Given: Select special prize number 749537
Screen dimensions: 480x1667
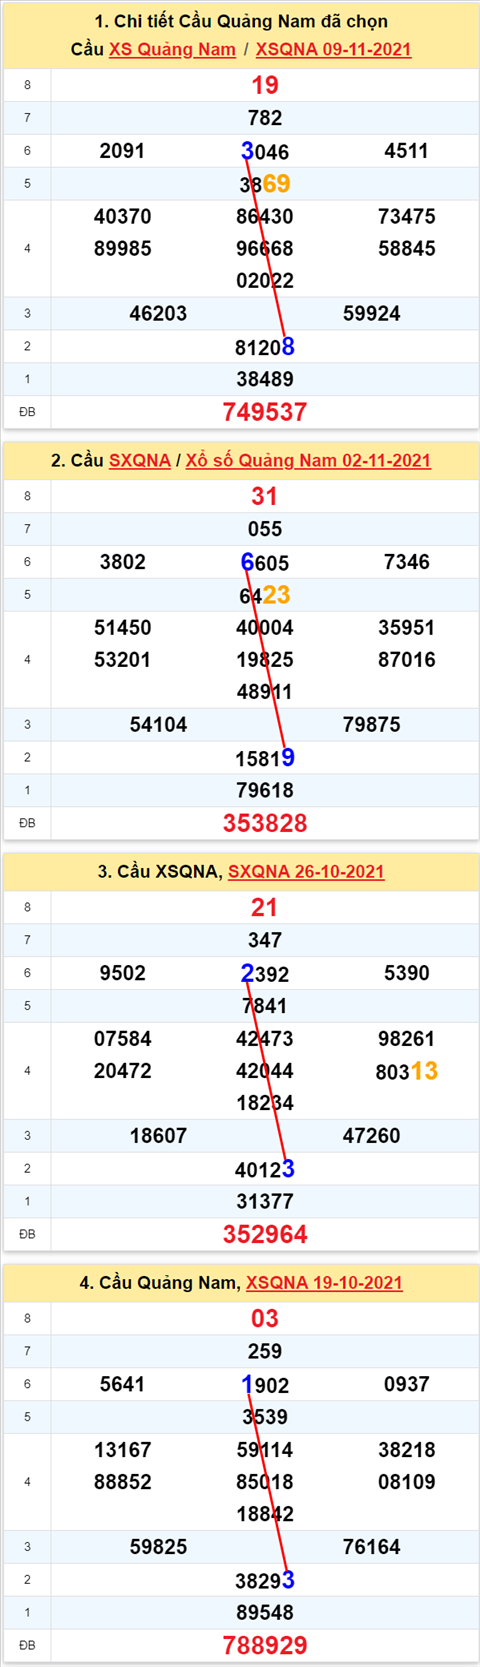Looking at the screenshot, I should click(265, 412).
